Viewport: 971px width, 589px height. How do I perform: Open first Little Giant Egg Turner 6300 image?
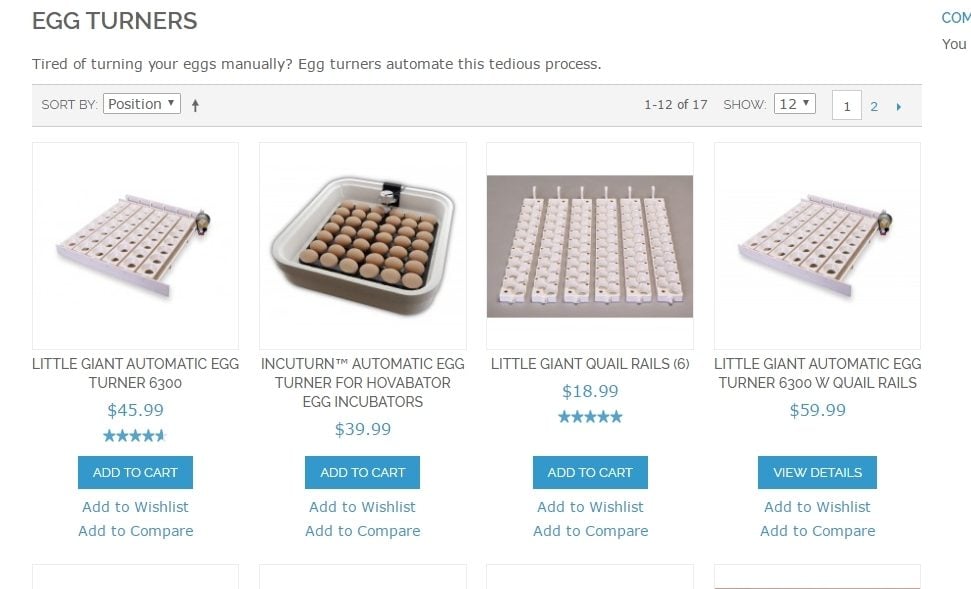[x=135, y=246]
